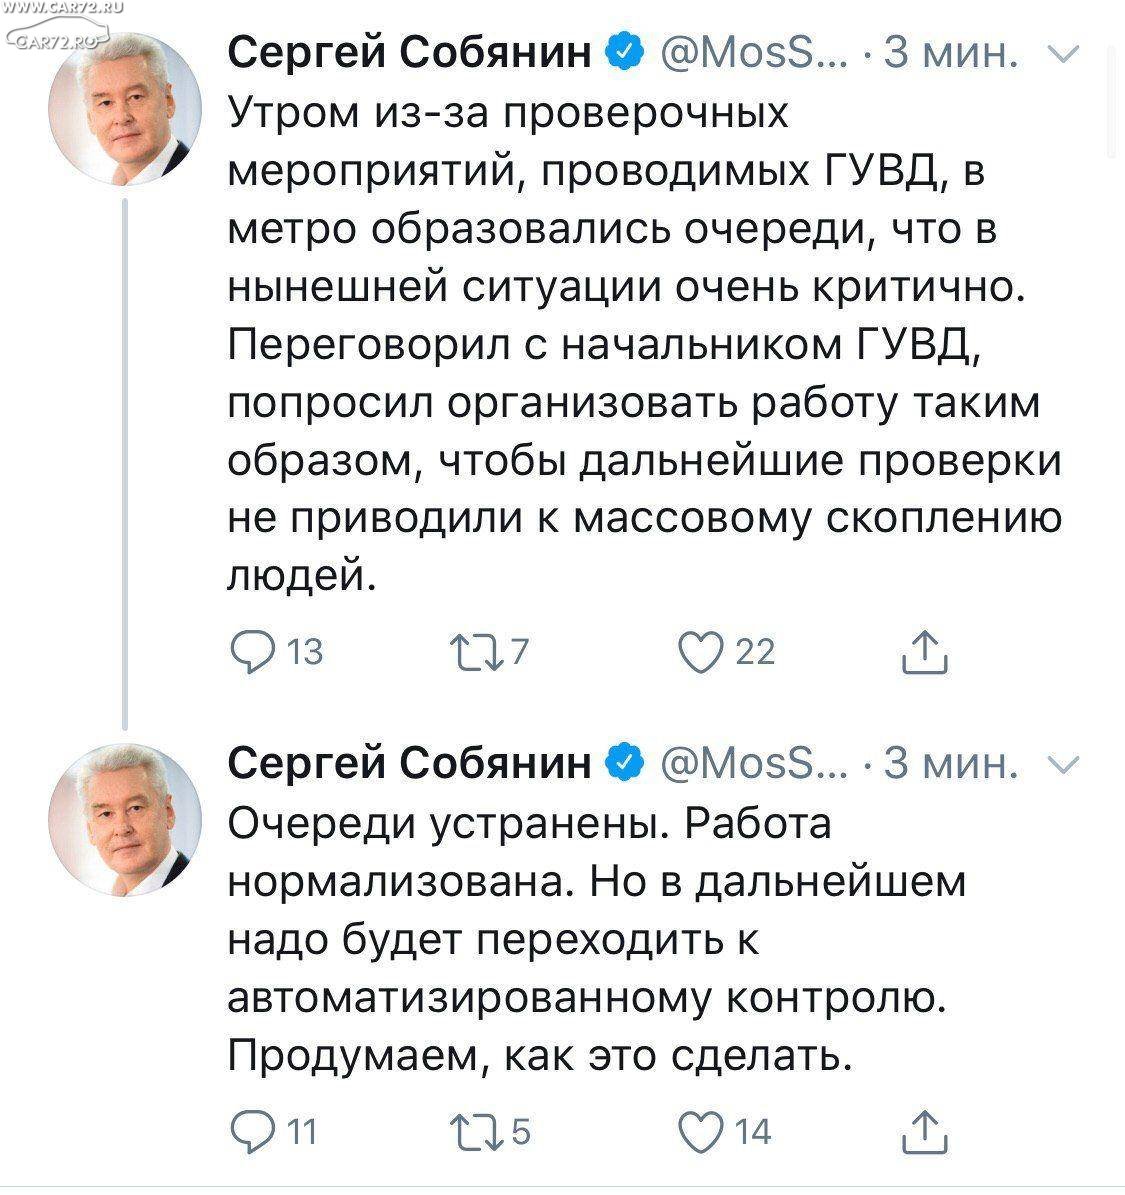The image size is (1125, 1195).
Task: View profile avatar on the second tweet
Action: click(125, 819)
